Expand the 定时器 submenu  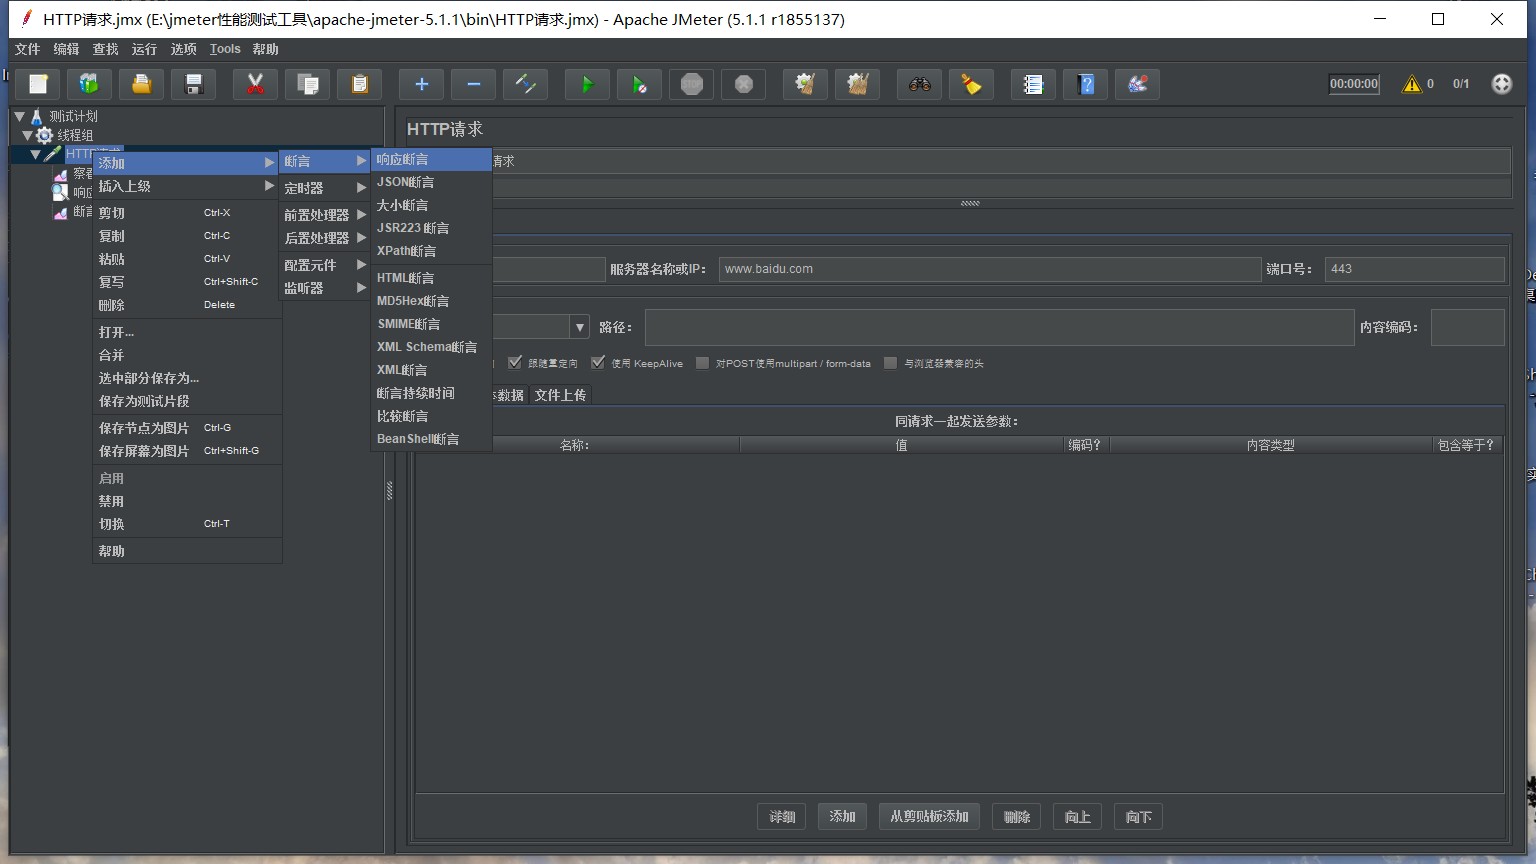click(325, 188)
